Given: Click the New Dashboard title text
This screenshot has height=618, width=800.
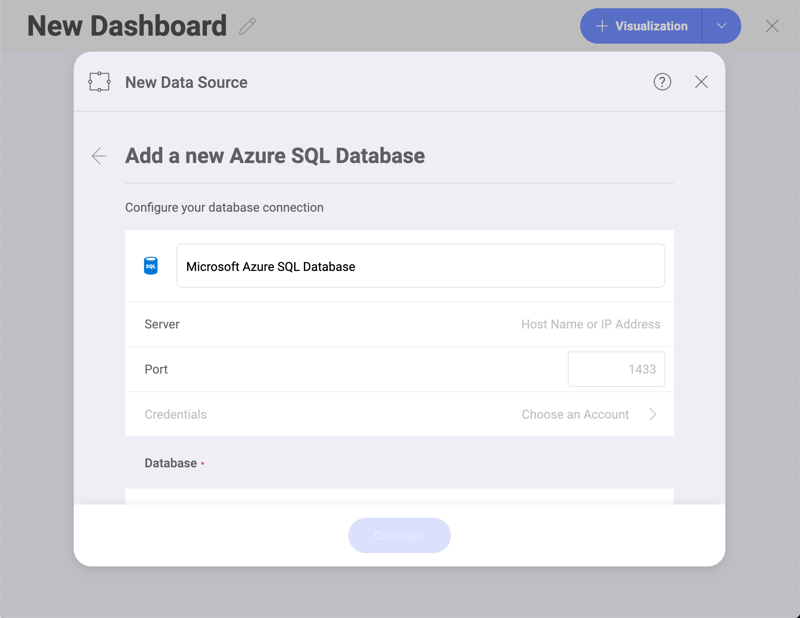Looking at the screenshot, I should click(127, 26).
